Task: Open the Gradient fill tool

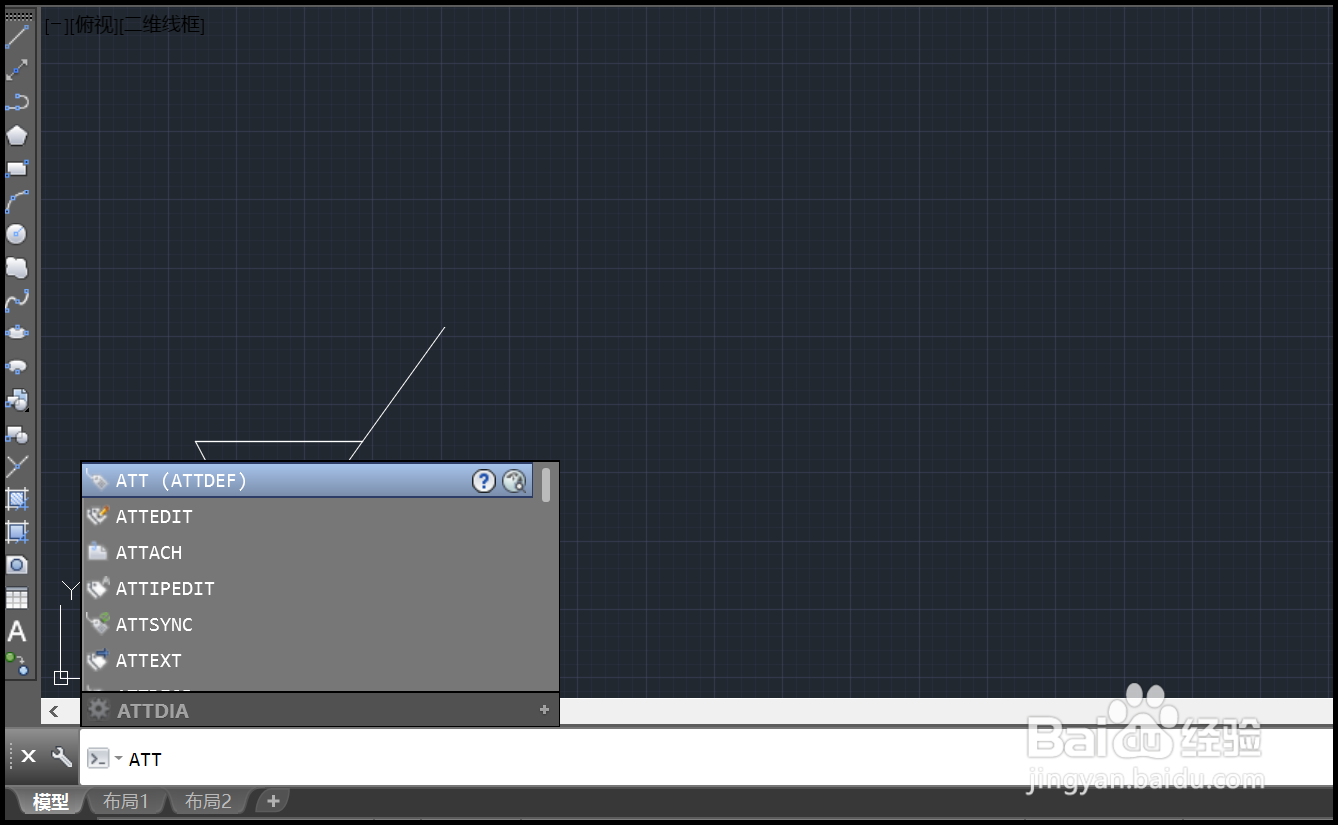Action: (x=17, y=532)
